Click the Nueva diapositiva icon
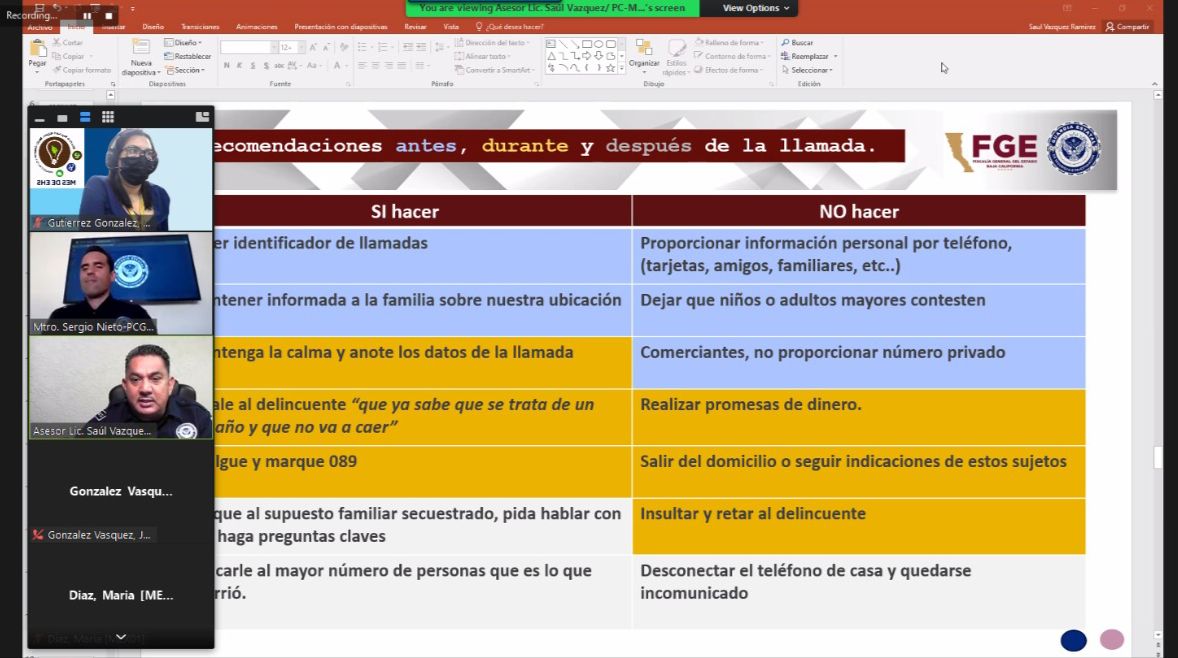1178x658 pixels. 141,52
